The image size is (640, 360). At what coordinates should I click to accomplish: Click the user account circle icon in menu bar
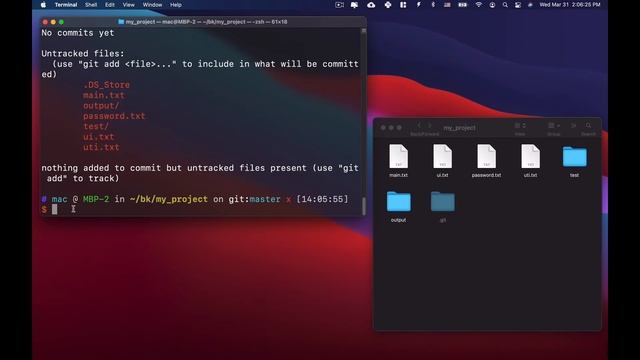click(x=492, y=5)
